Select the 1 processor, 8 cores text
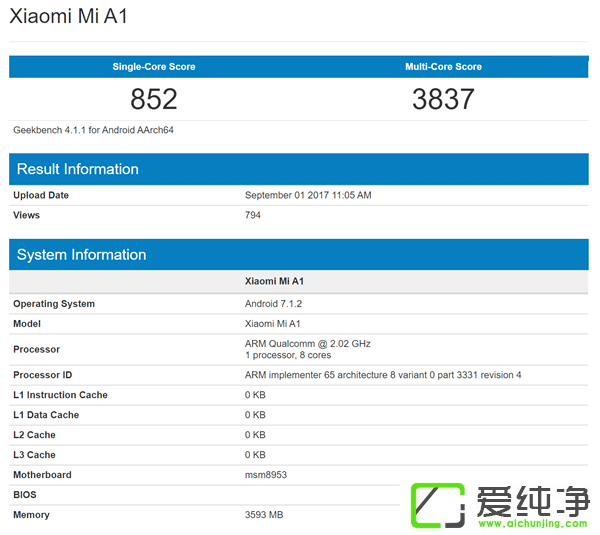 point(288,355)
